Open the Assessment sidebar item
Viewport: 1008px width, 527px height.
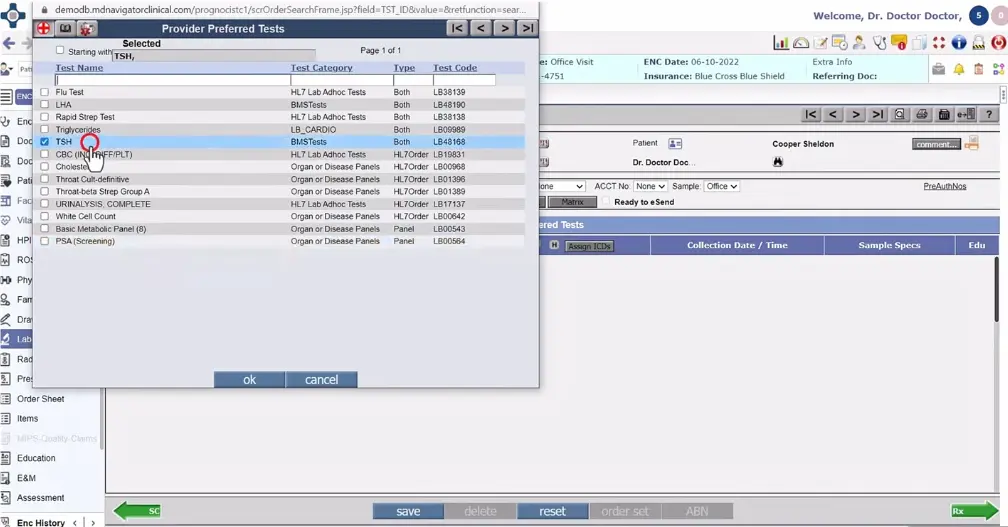click(x=40, y=498)
